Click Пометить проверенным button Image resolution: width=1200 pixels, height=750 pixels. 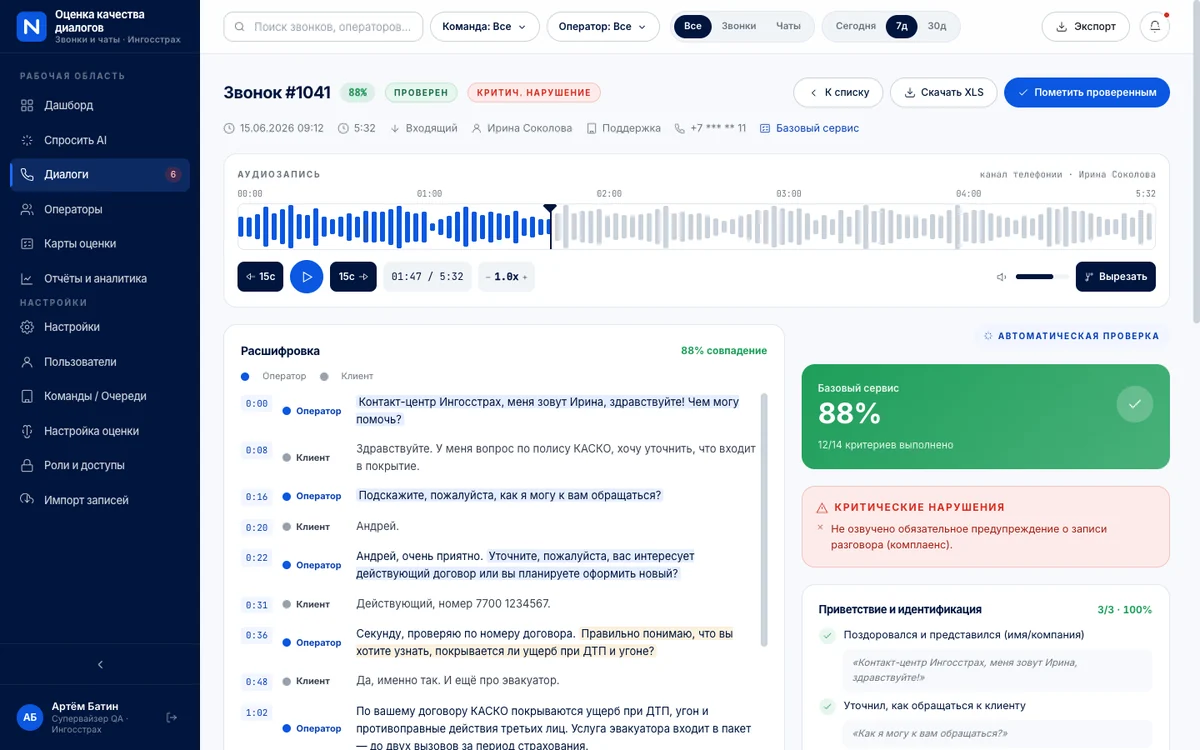(x=1087, y=92)
